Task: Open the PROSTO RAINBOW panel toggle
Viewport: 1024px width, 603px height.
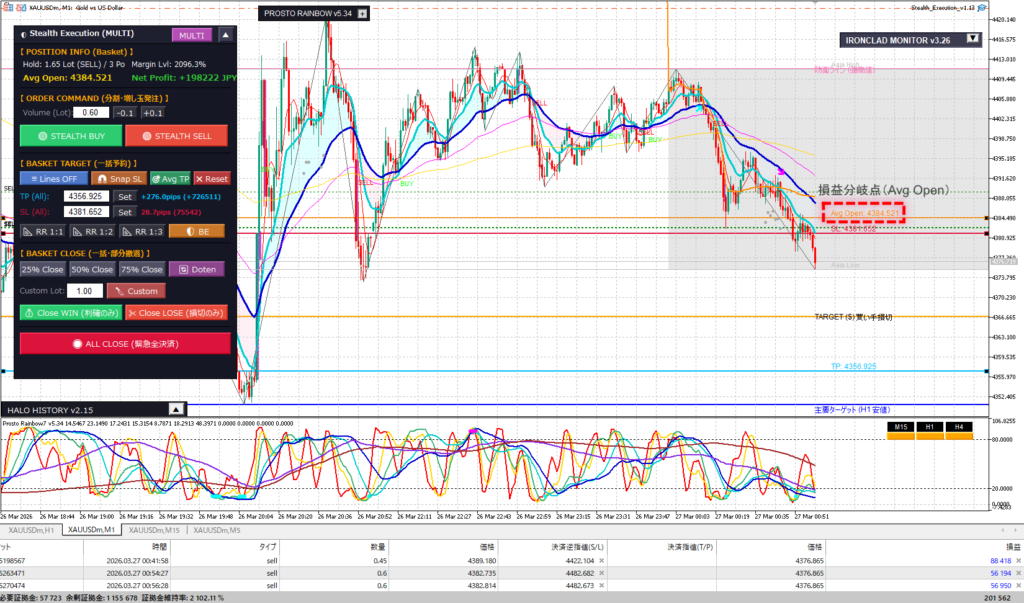Action: click(363, 14)
